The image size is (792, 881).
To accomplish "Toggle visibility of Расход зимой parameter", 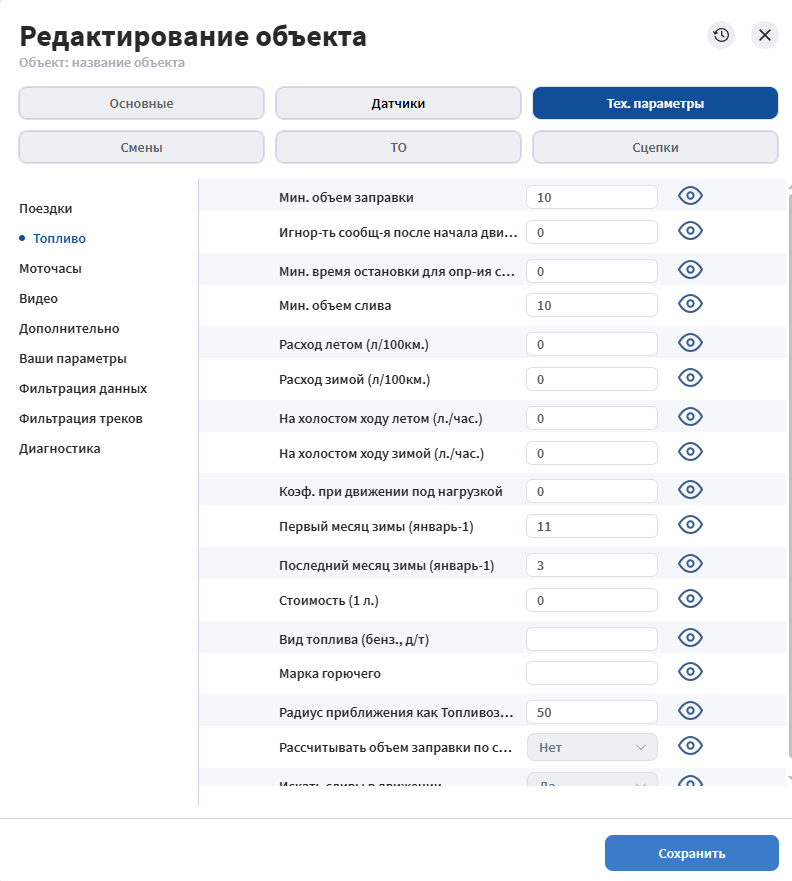I will point(690,378).
